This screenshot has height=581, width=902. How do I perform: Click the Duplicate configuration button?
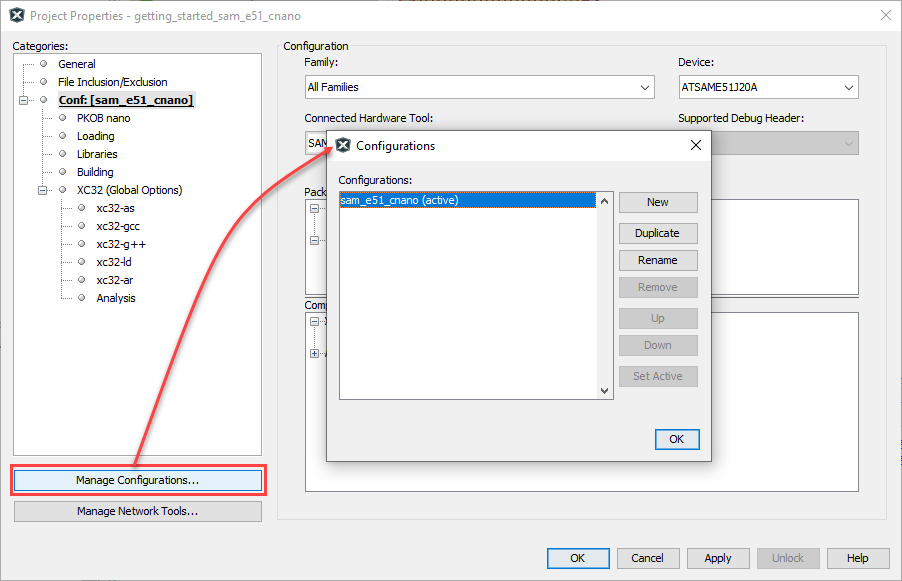[x=657, y=233]
